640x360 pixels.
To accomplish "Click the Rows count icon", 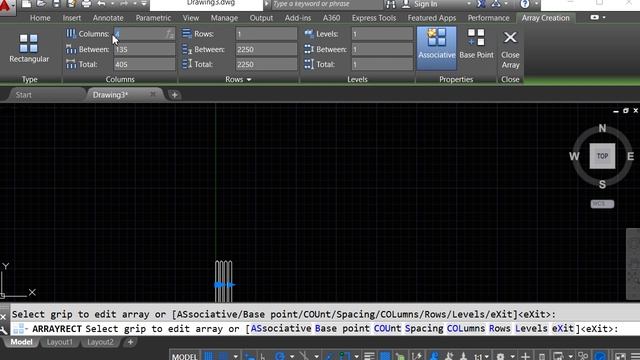I will tap(187, 33).
